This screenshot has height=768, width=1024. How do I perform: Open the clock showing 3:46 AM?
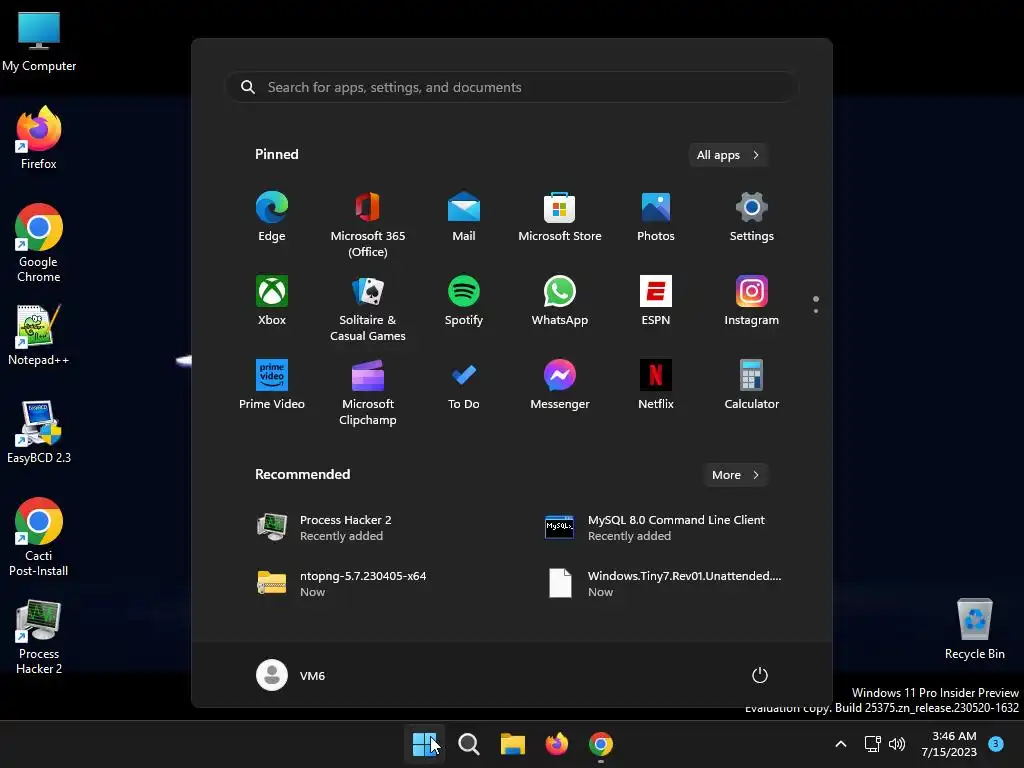pyautogui.click(x=950, y=744)
